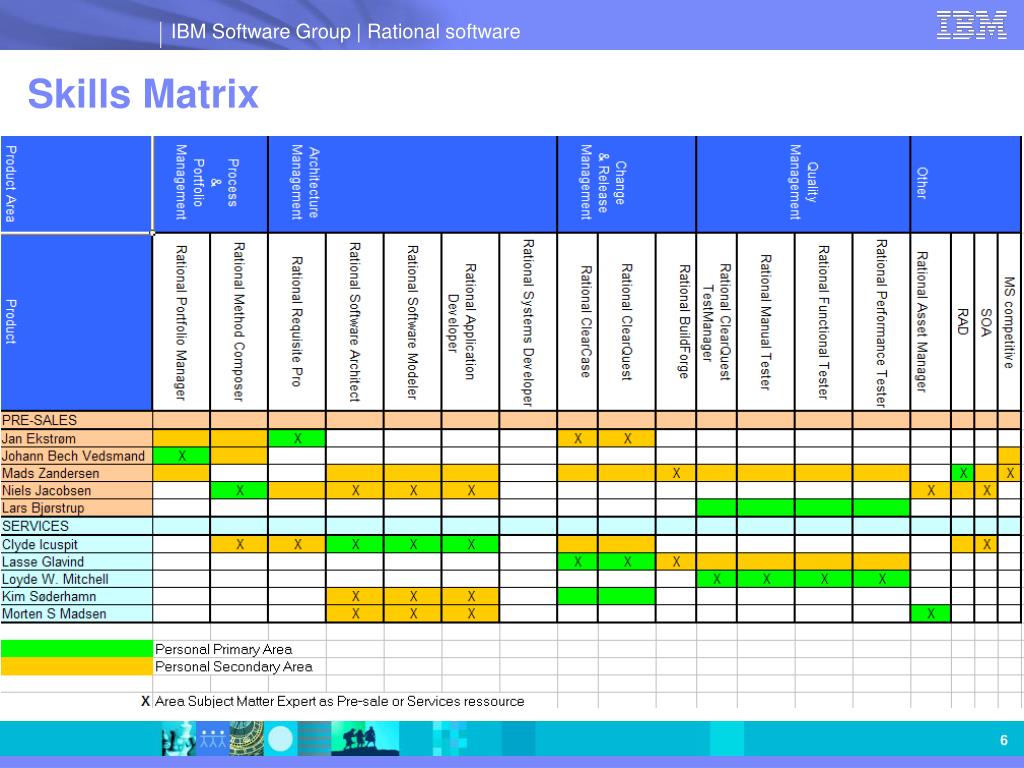Click the Personal Primary Area legend label
Image resolution: width=1024 pixels, height=768 pixels.
pos(223,649)
